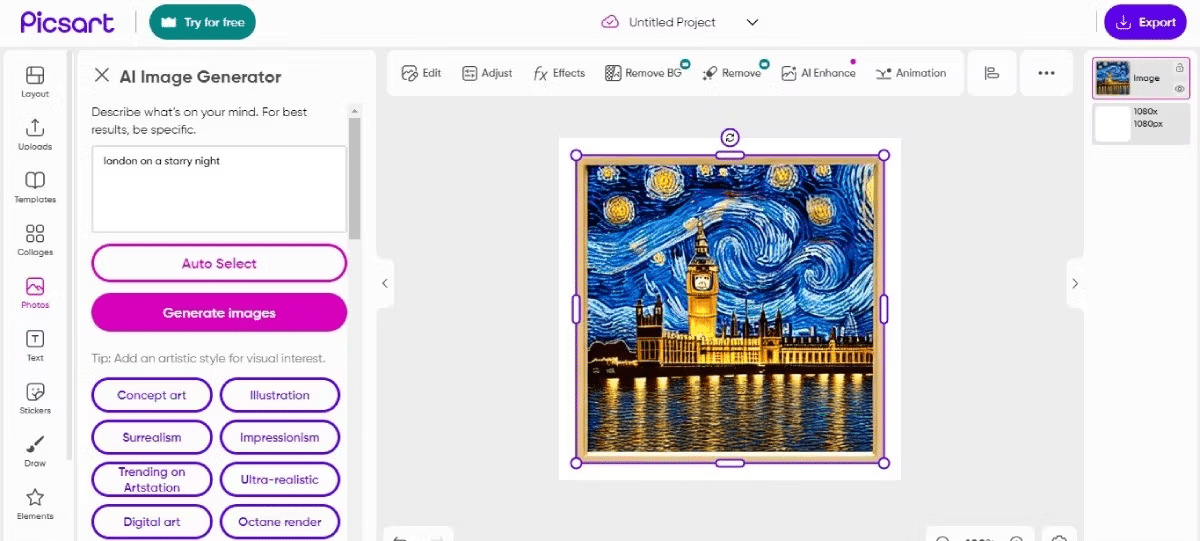The image size is (1200, 541).
Task: Open the Layout panel in sidebar
Action: [x=35, y=81]
